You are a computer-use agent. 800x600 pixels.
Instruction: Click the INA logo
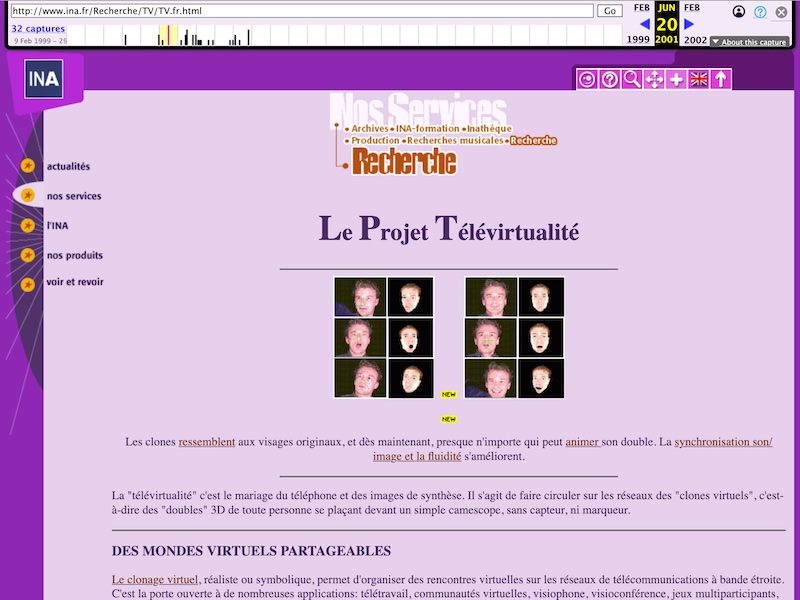coord(44,79)
